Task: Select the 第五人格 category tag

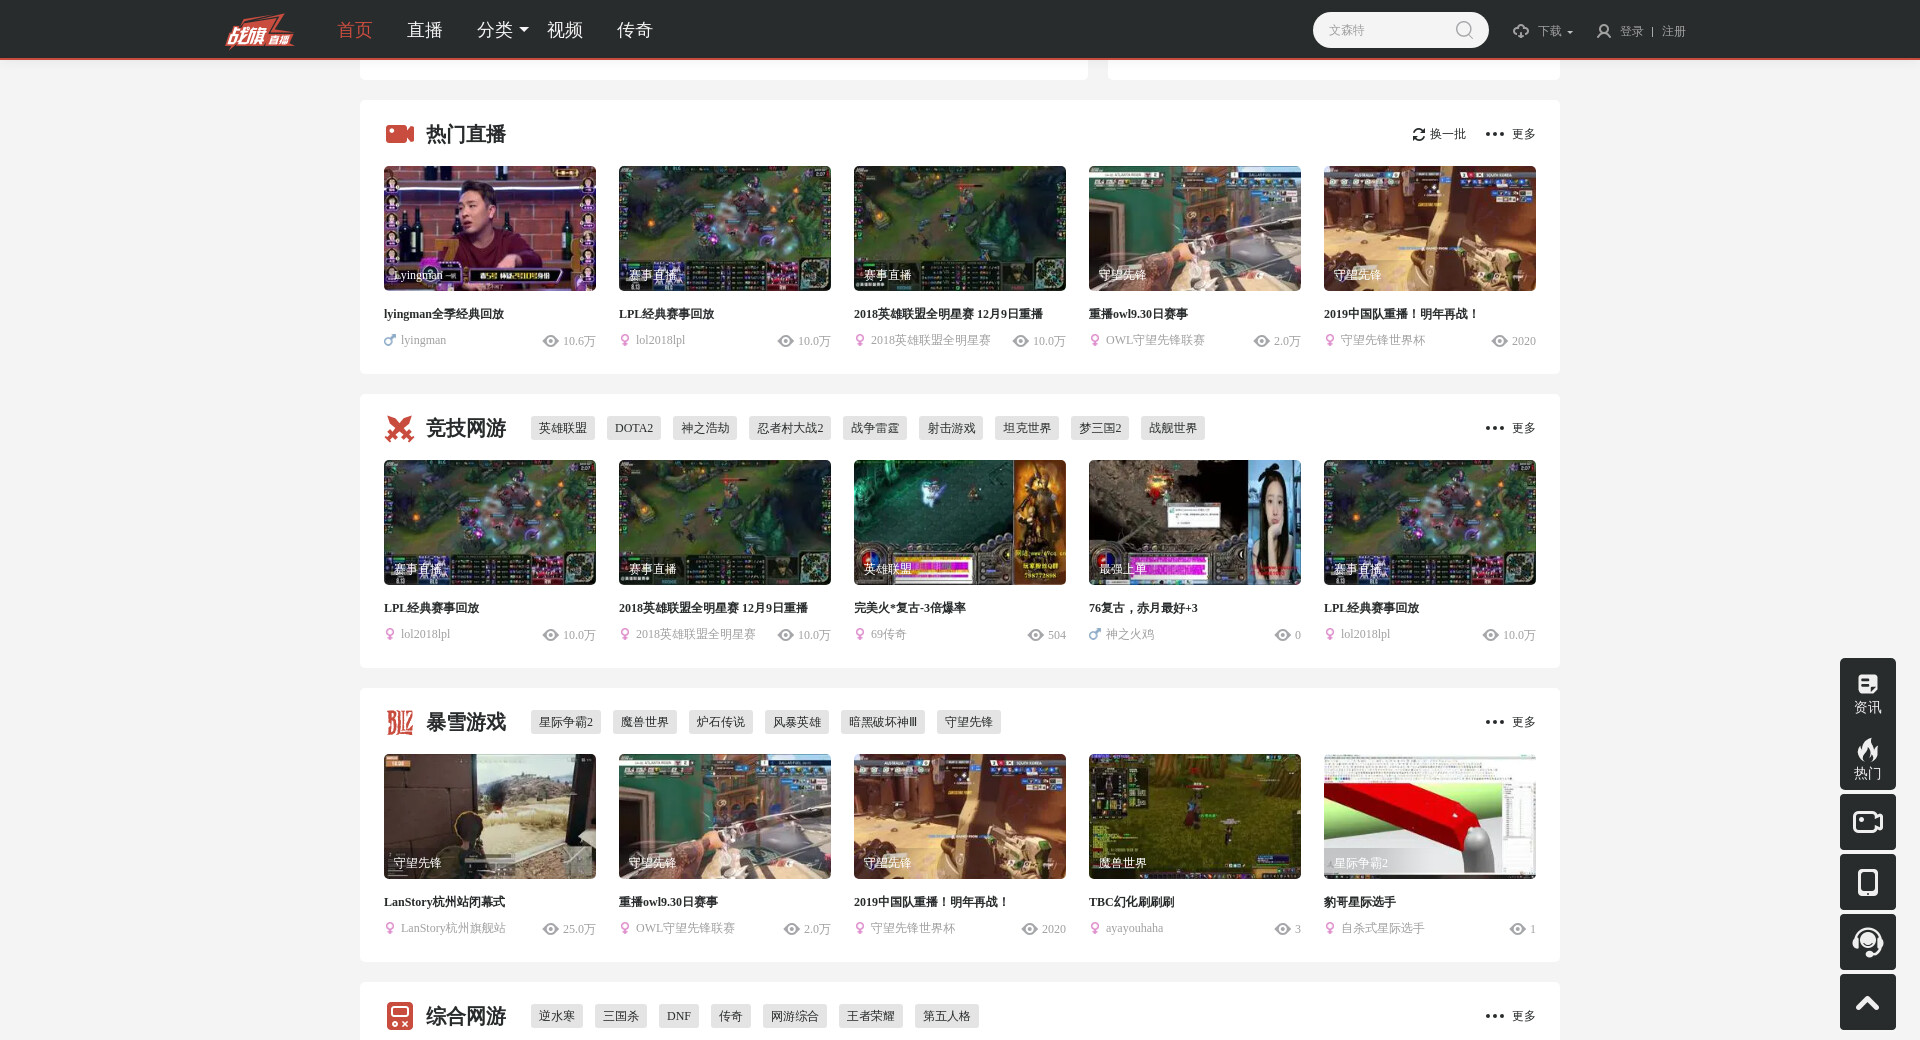Action: [x=947, y=1016]
